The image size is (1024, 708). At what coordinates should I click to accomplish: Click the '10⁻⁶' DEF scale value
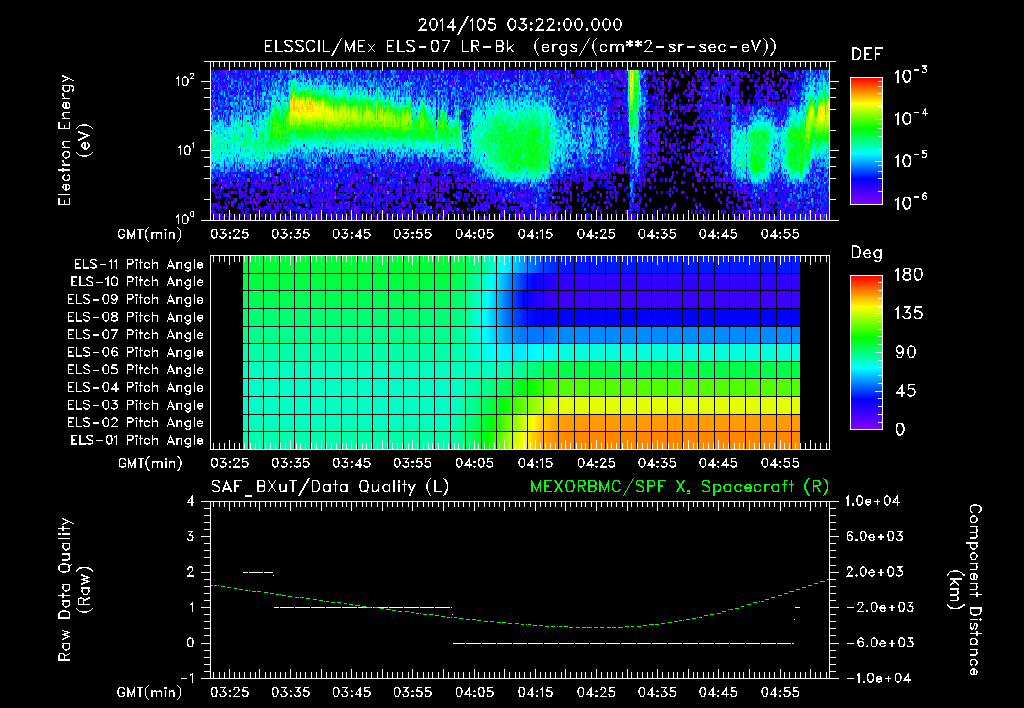[x=910, y=202]
